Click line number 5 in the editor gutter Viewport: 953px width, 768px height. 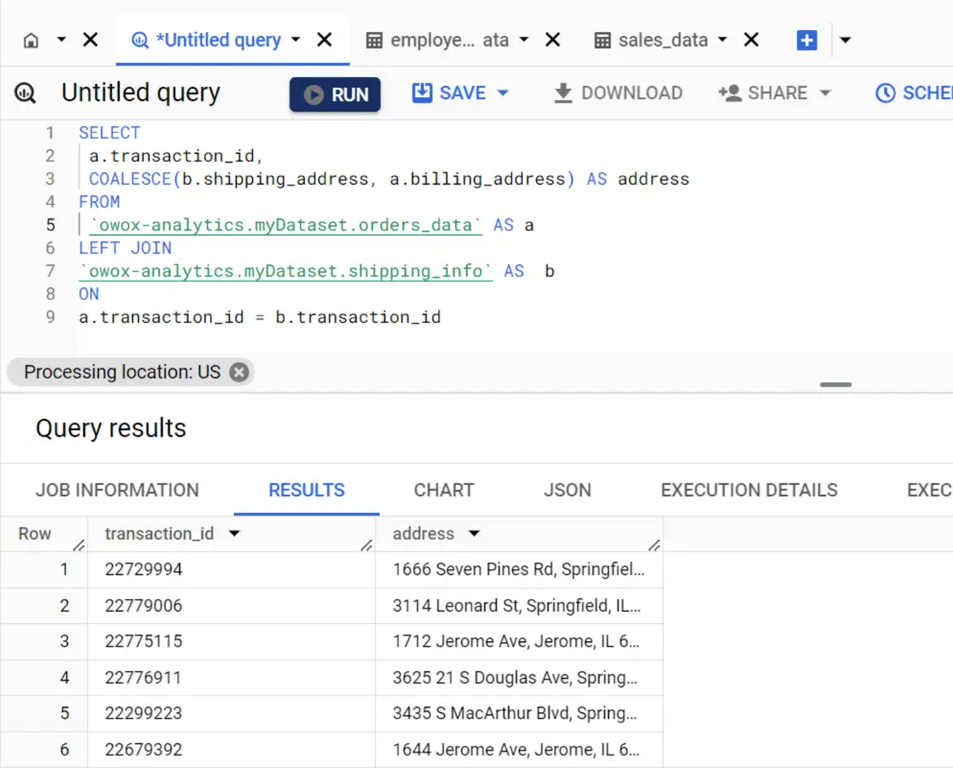pos(50,225)
